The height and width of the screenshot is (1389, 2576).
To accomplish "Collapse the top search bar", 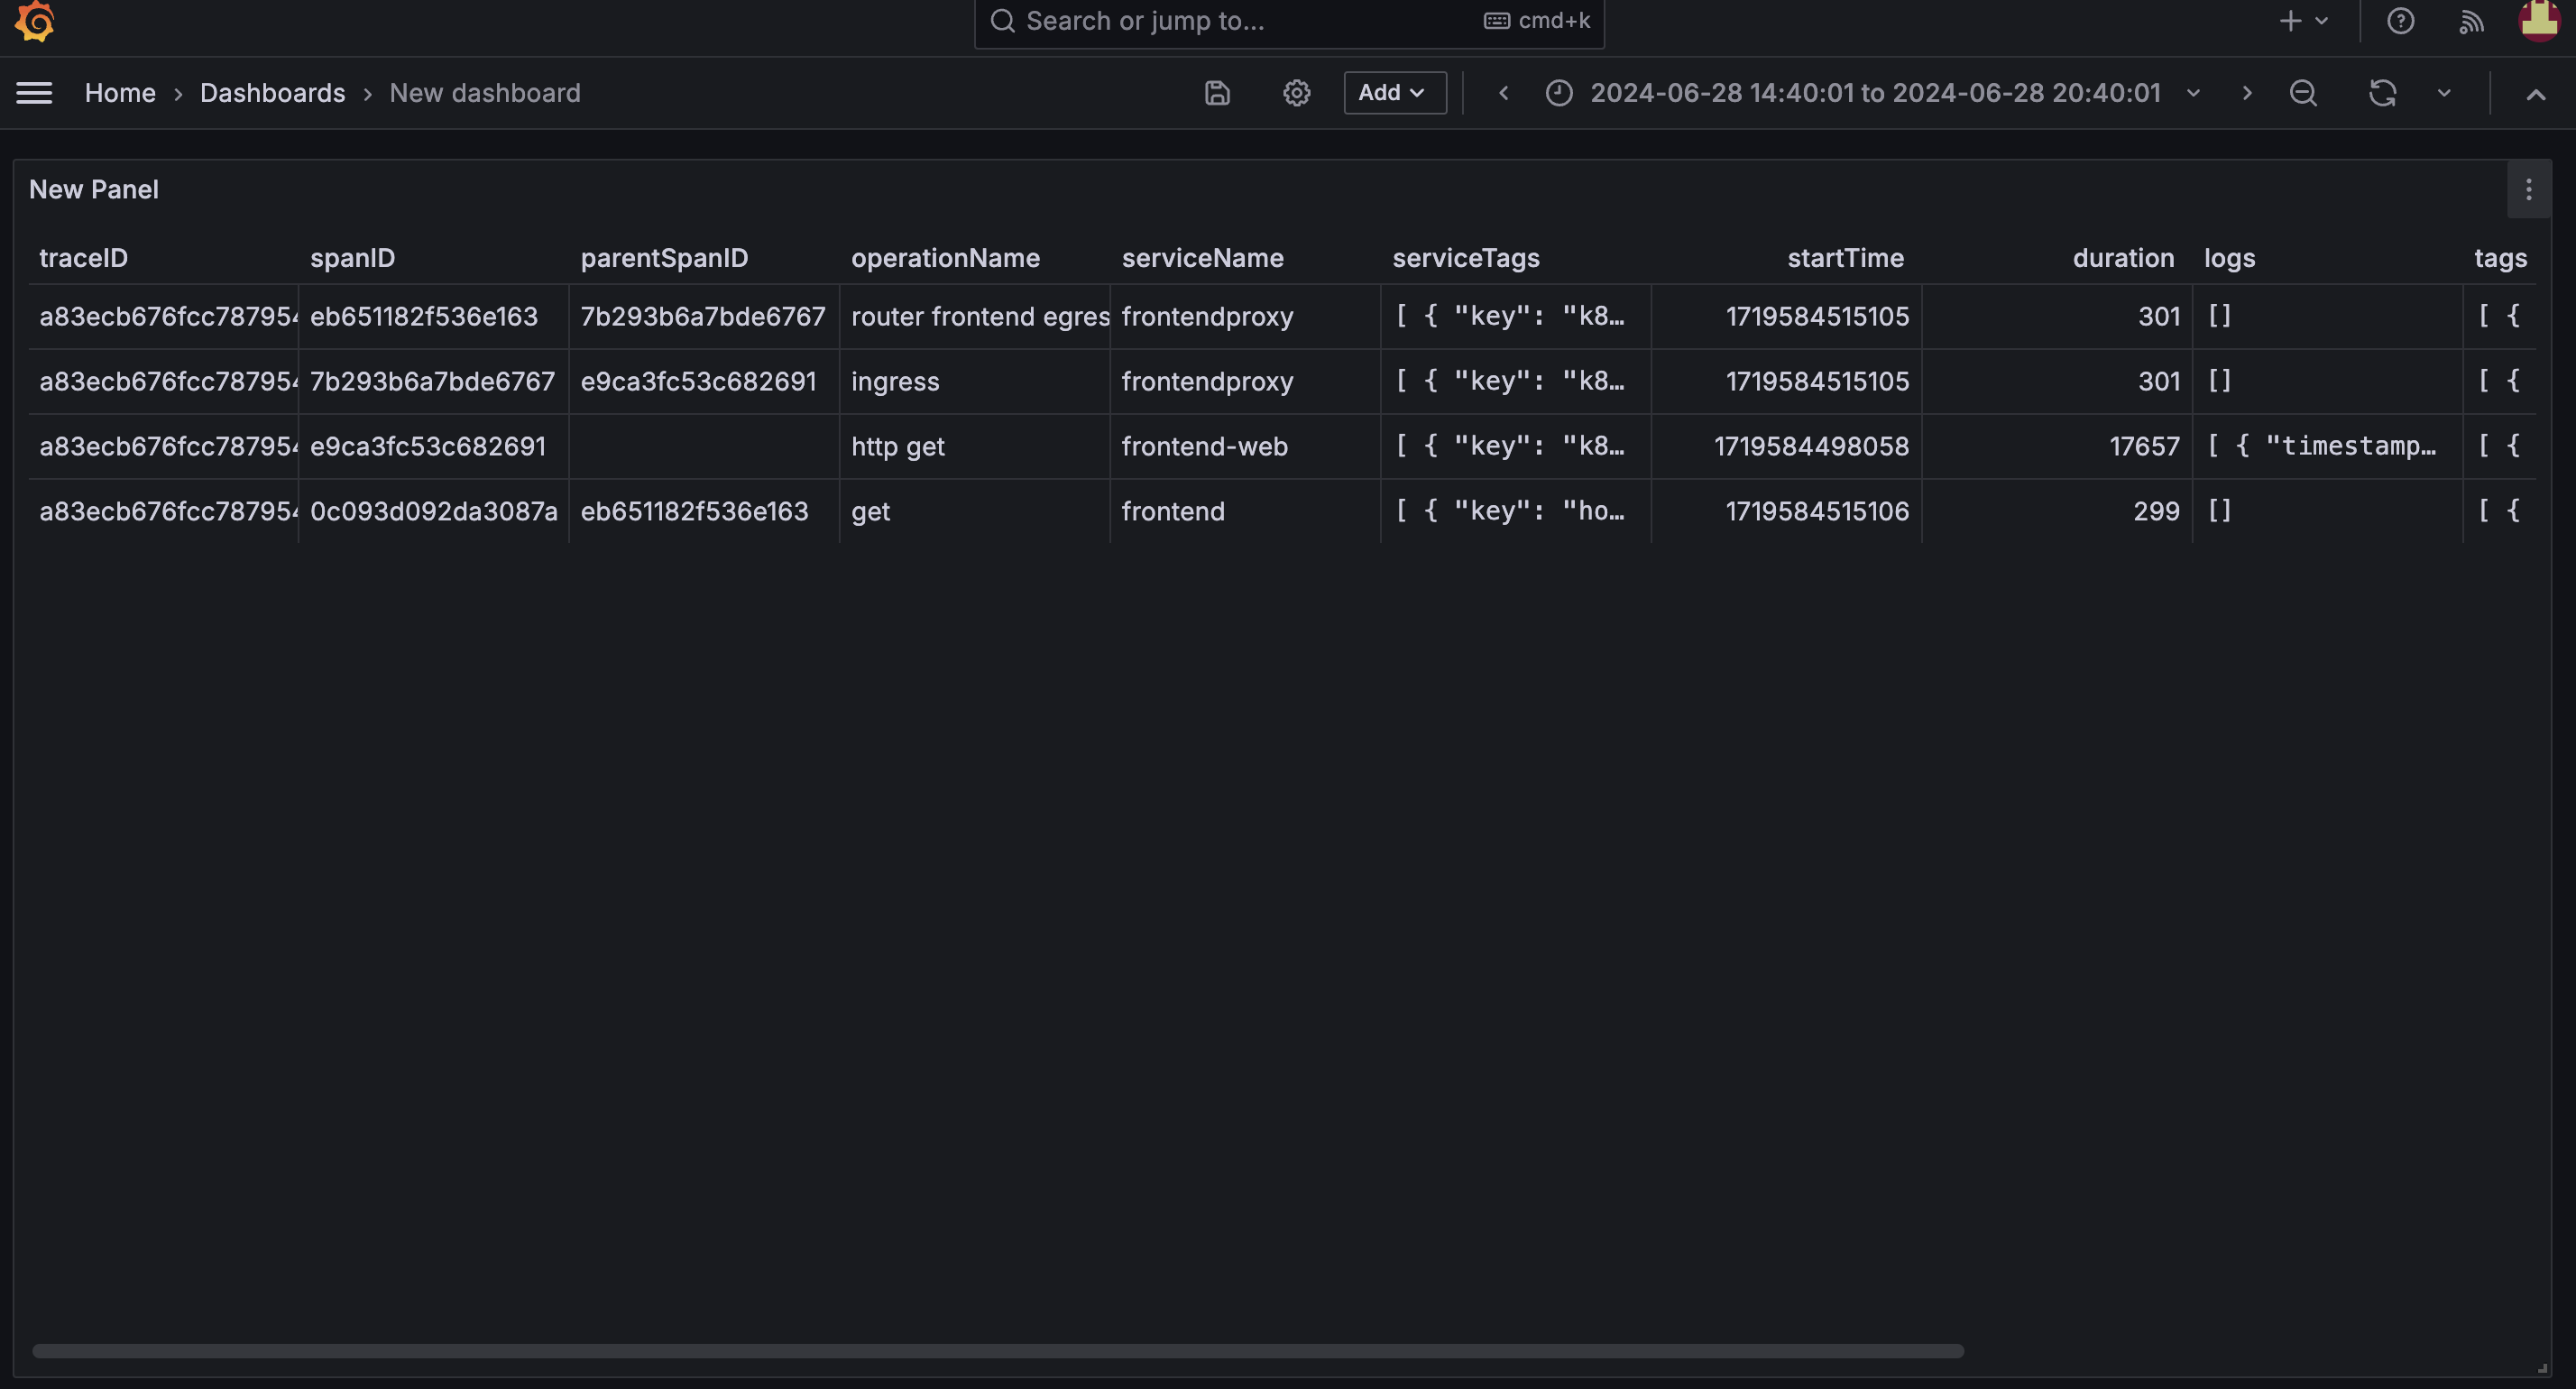I will (2535, 94).
